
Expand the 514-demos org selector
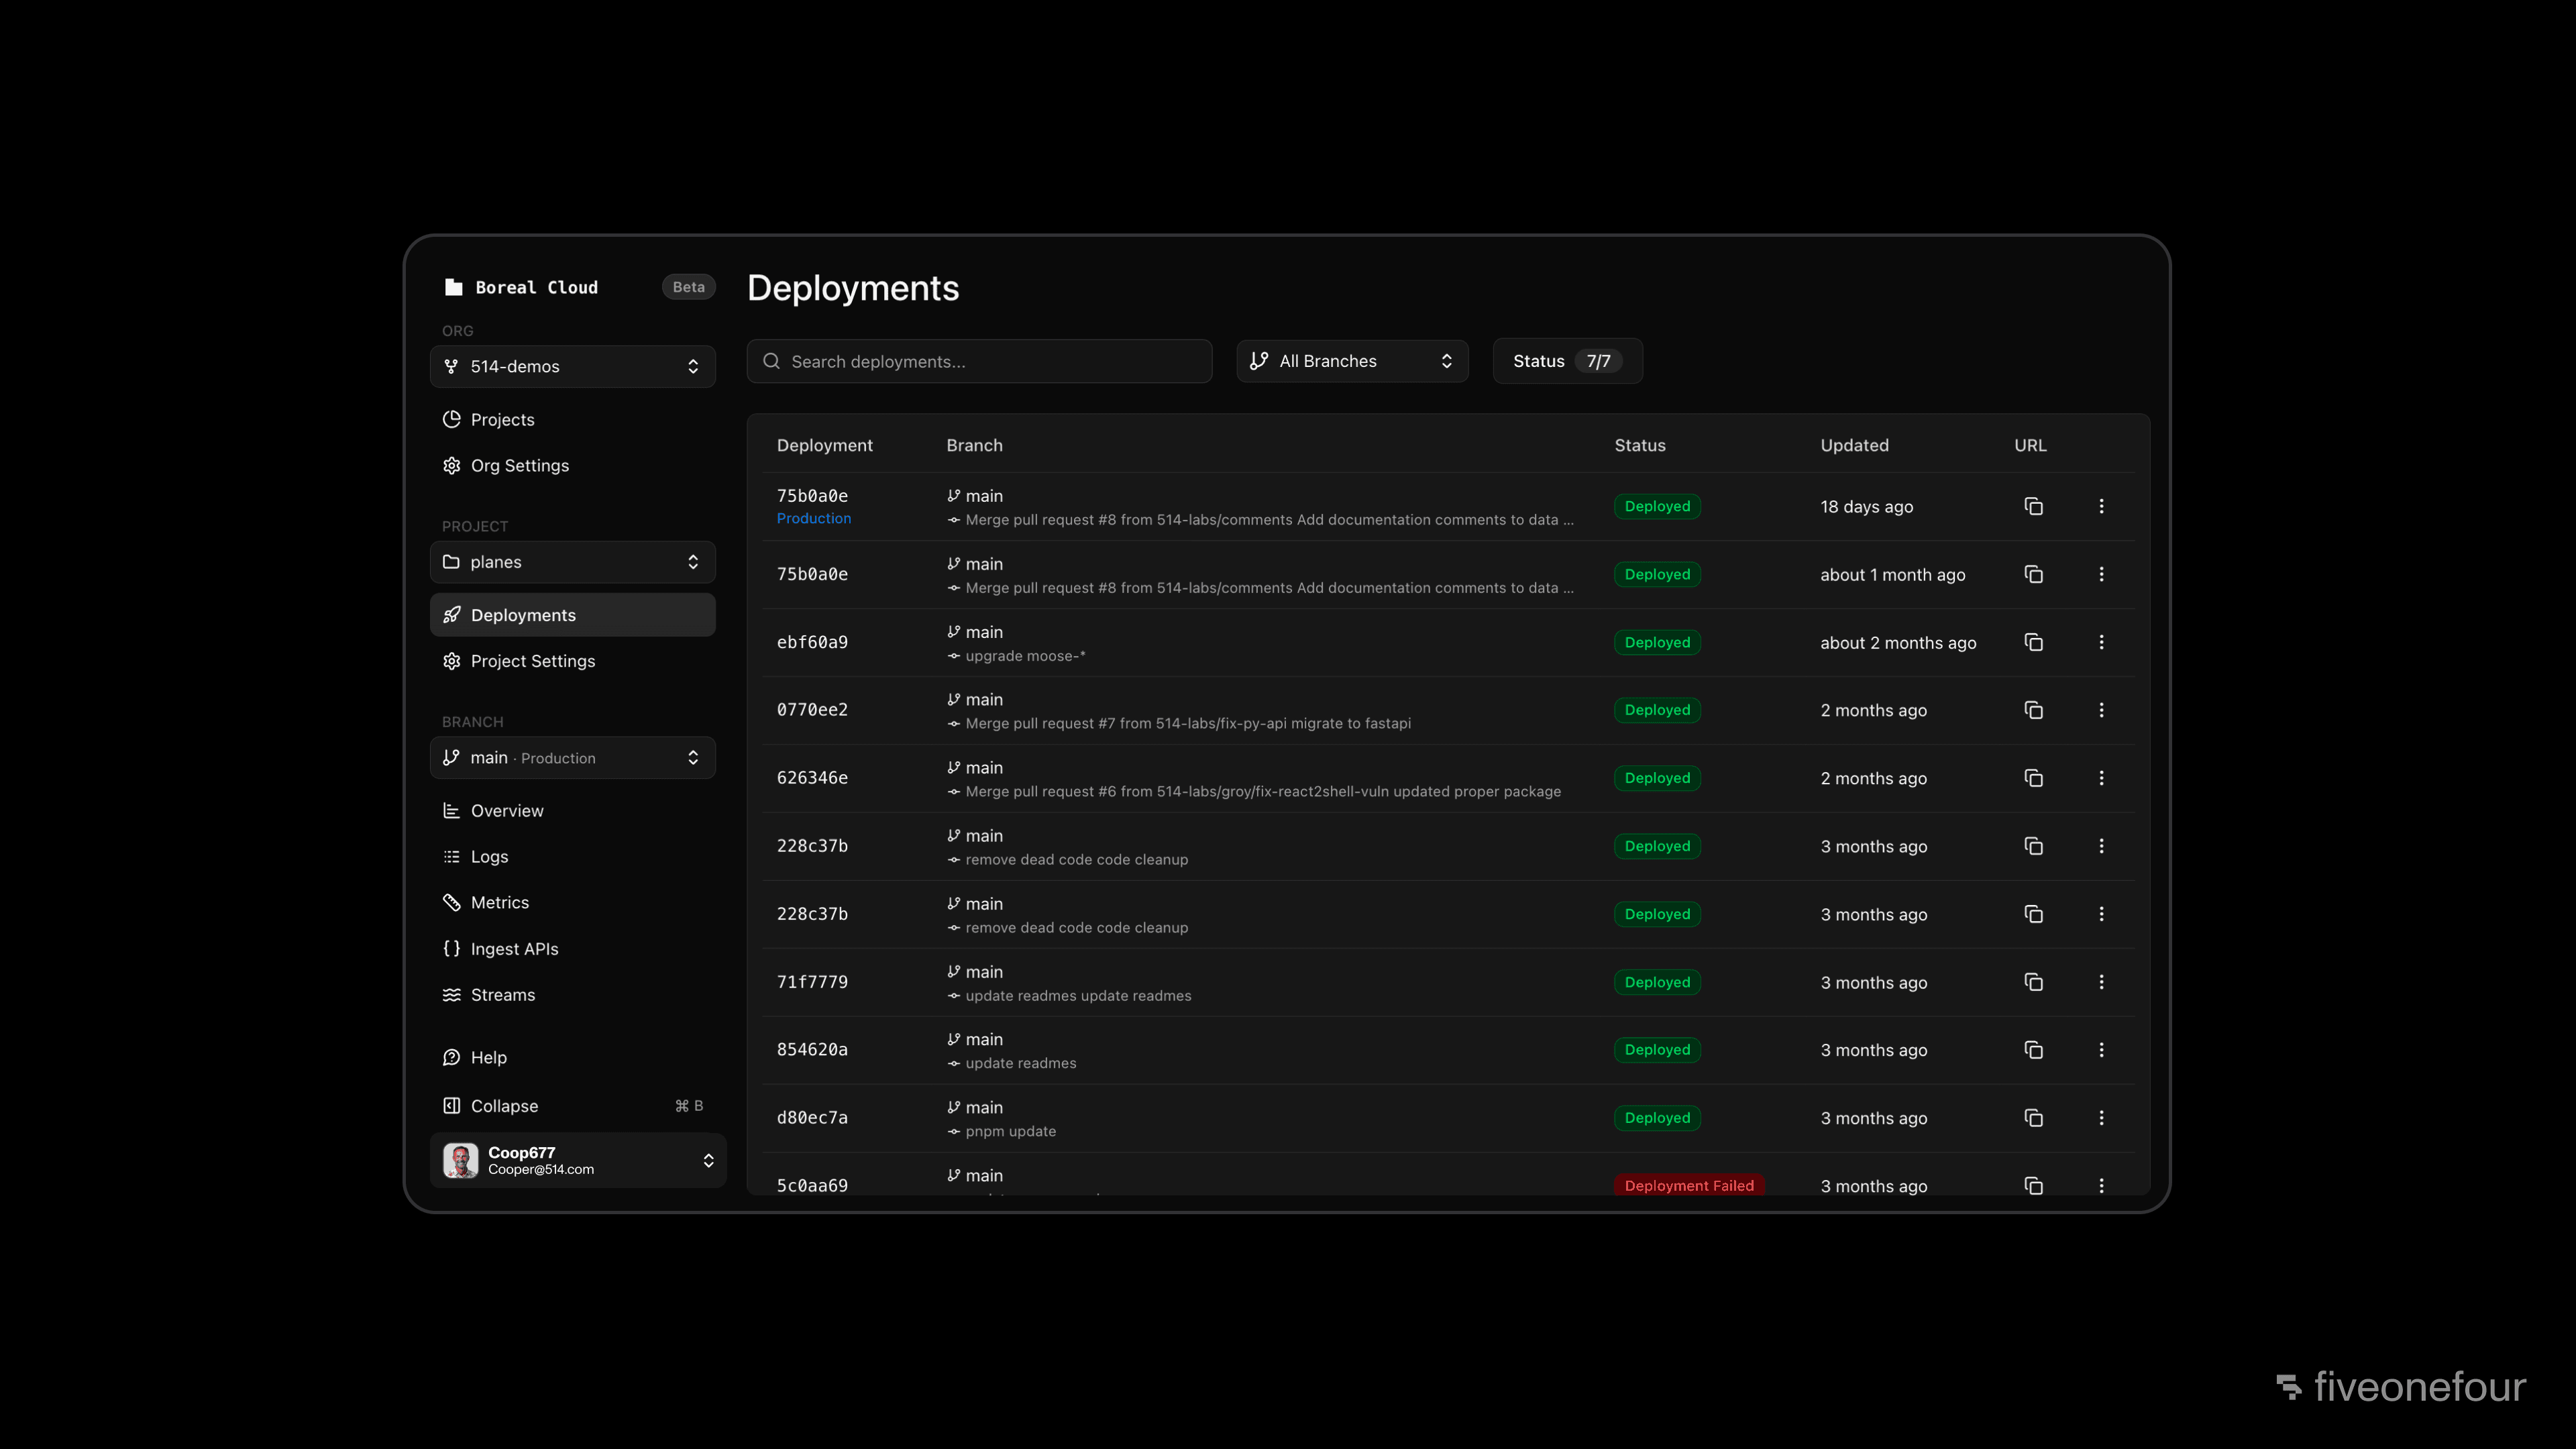[572, 366]
